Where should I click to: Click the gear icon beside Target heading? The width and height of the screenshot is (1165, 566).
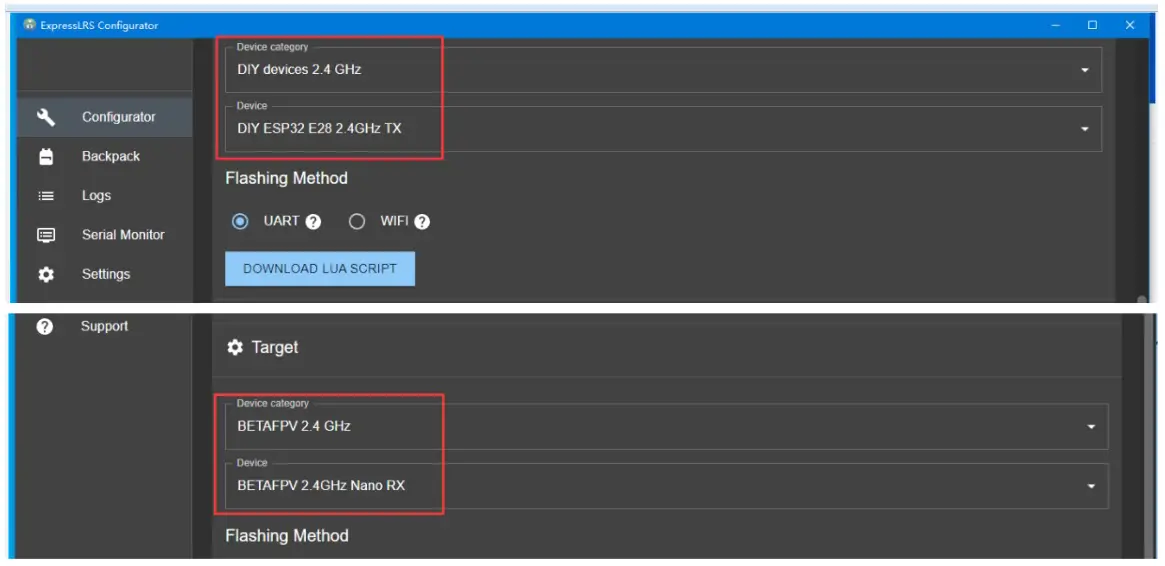coord(236,348)
